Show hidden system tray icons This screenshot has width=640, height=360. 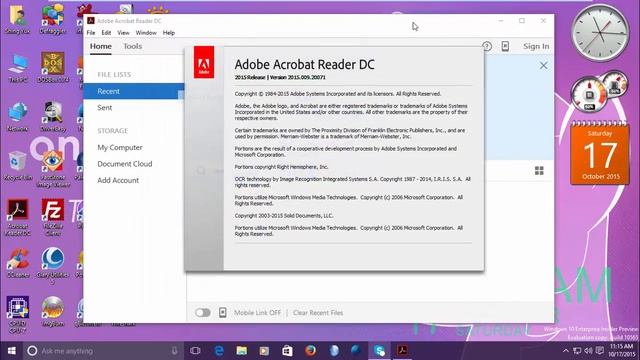pyautogui.click(x=566, y=351)
